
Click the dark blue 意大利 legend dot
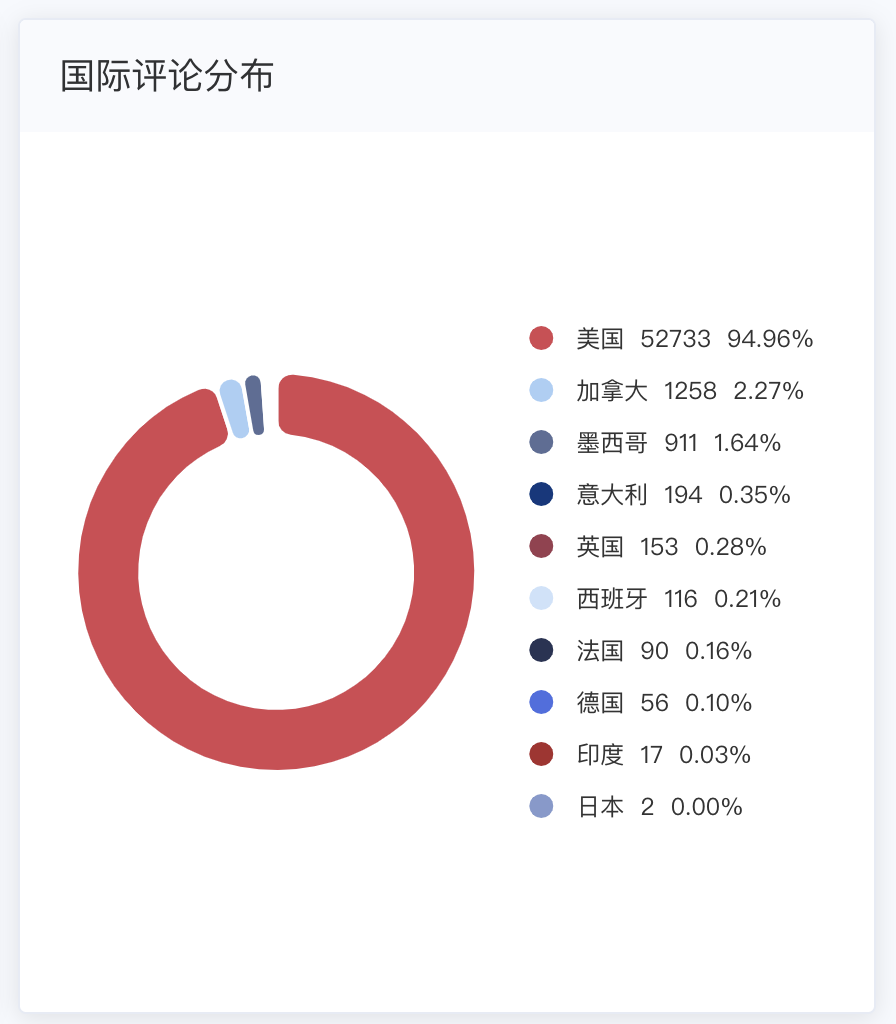click(x=541, y=494)
